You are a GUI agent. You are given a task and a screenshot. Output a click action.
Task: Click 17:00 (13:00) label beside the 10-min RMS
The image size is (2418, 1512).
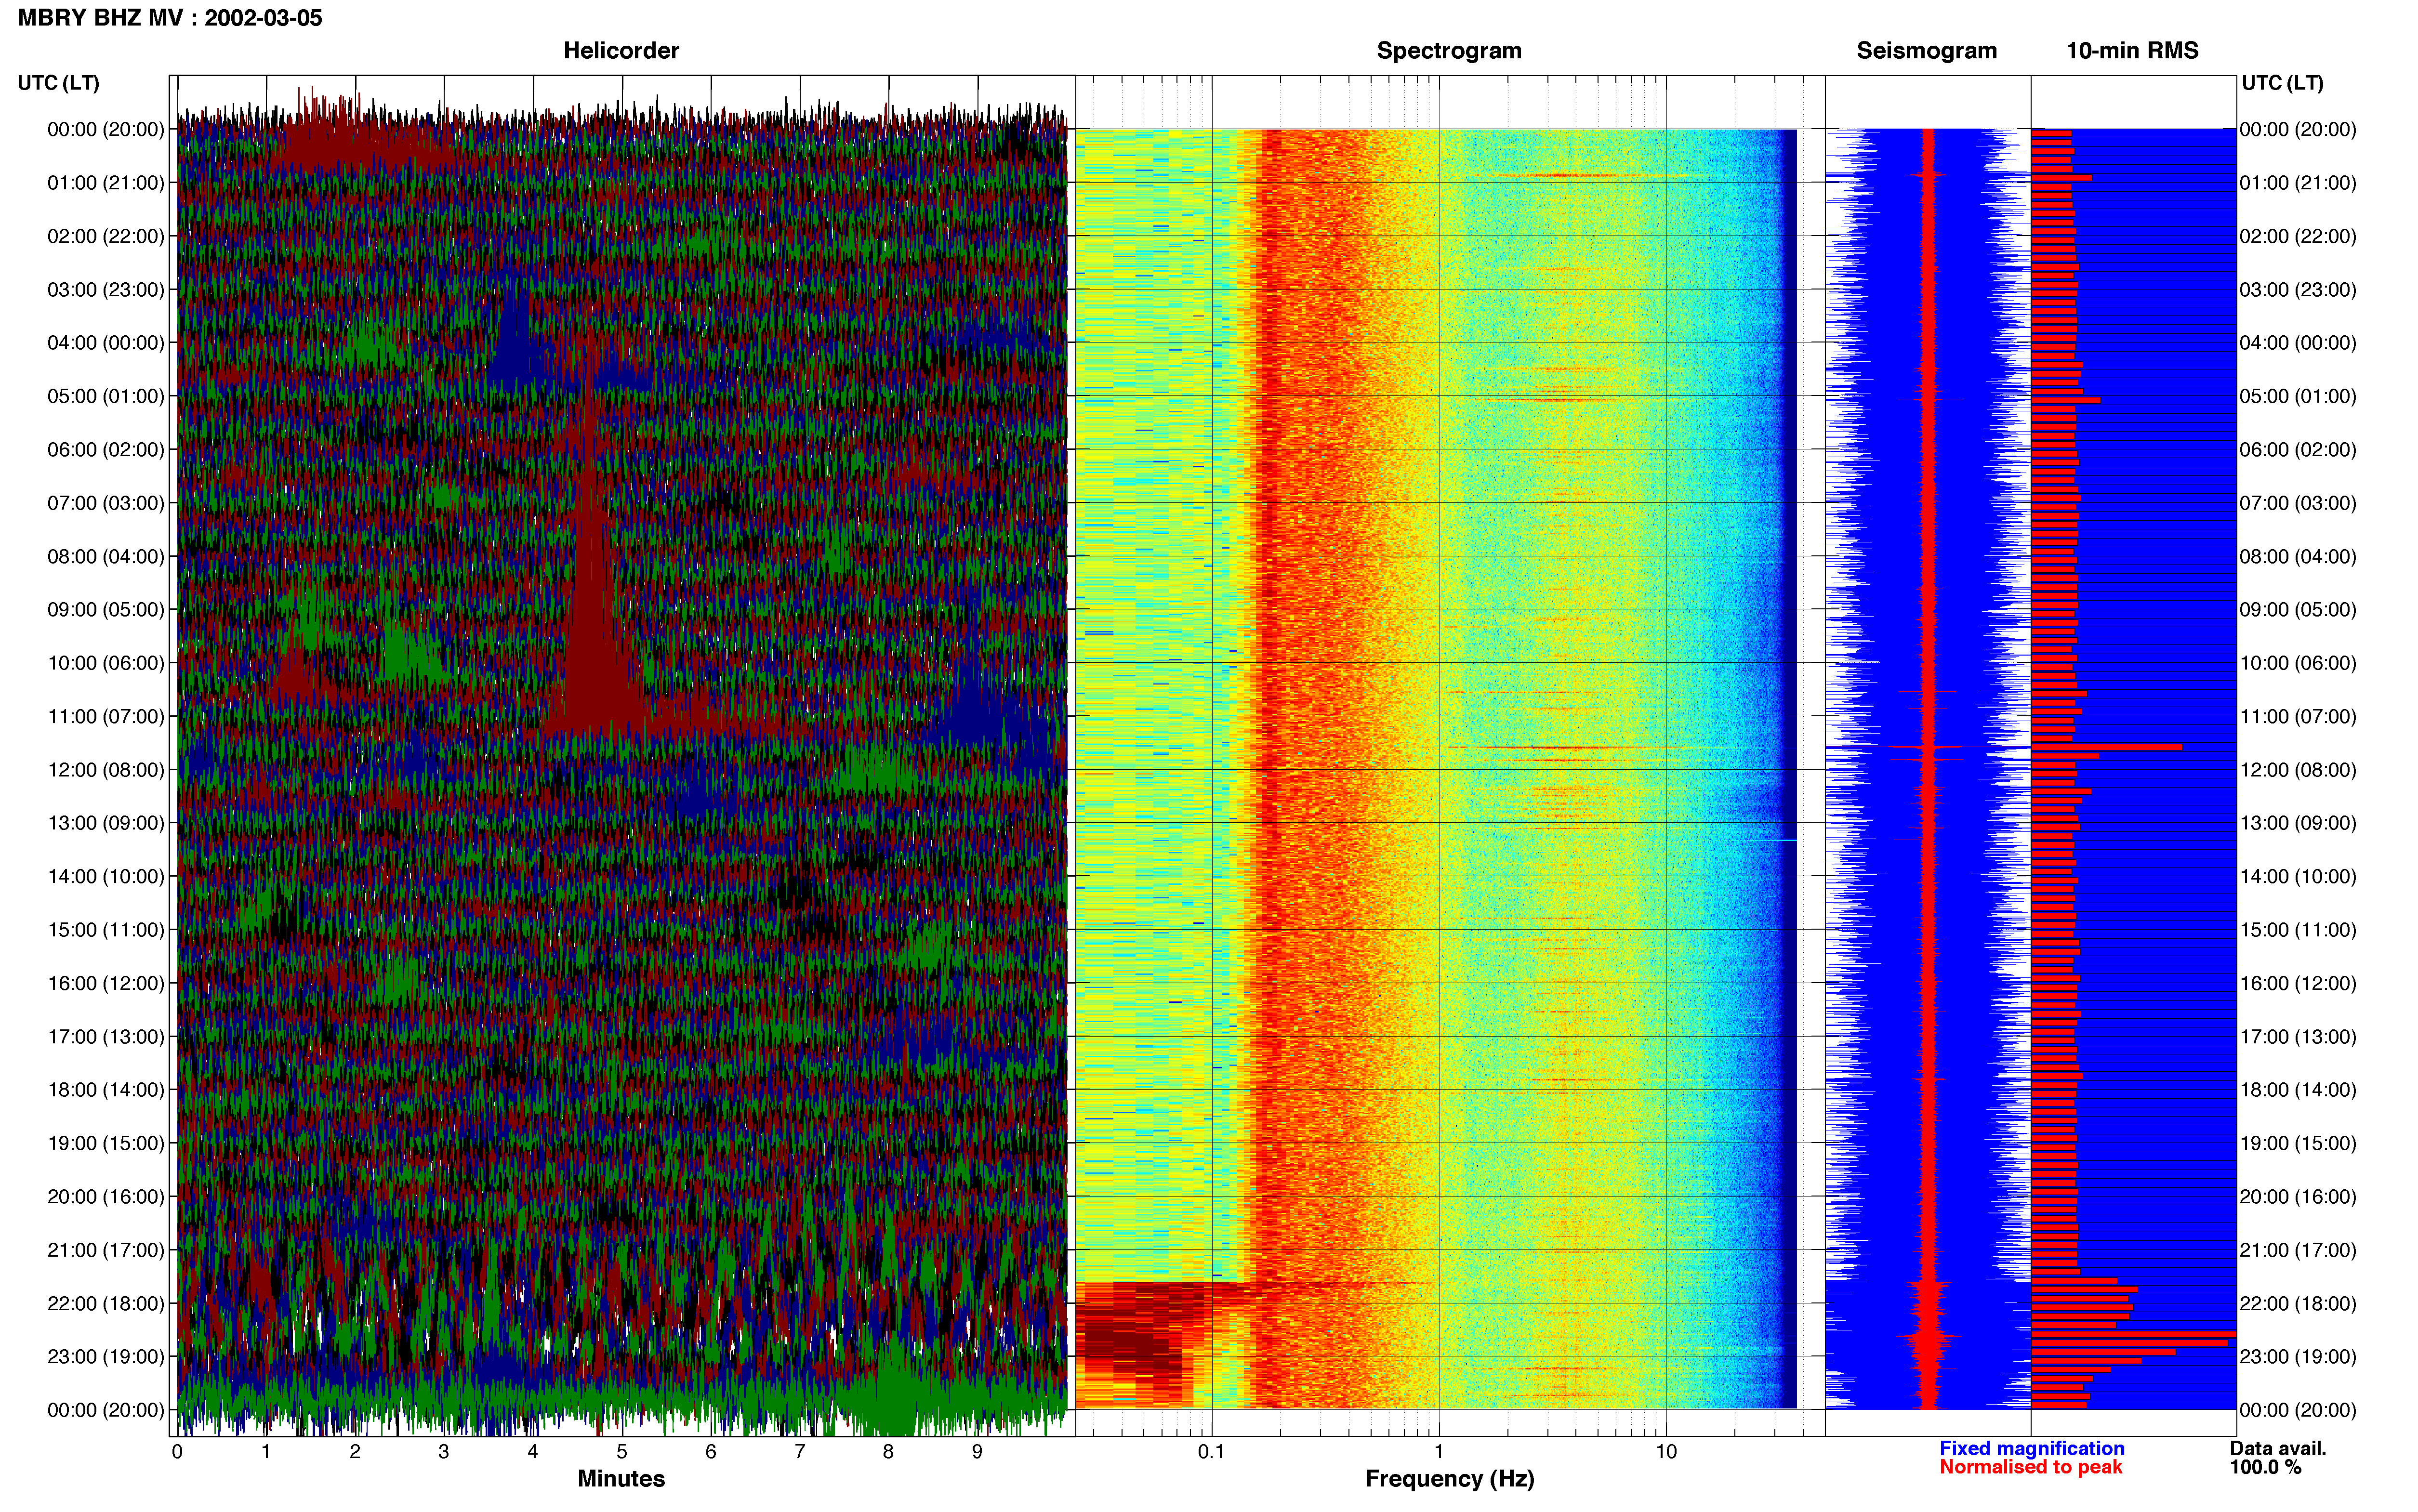[x=2298, y=1037]
